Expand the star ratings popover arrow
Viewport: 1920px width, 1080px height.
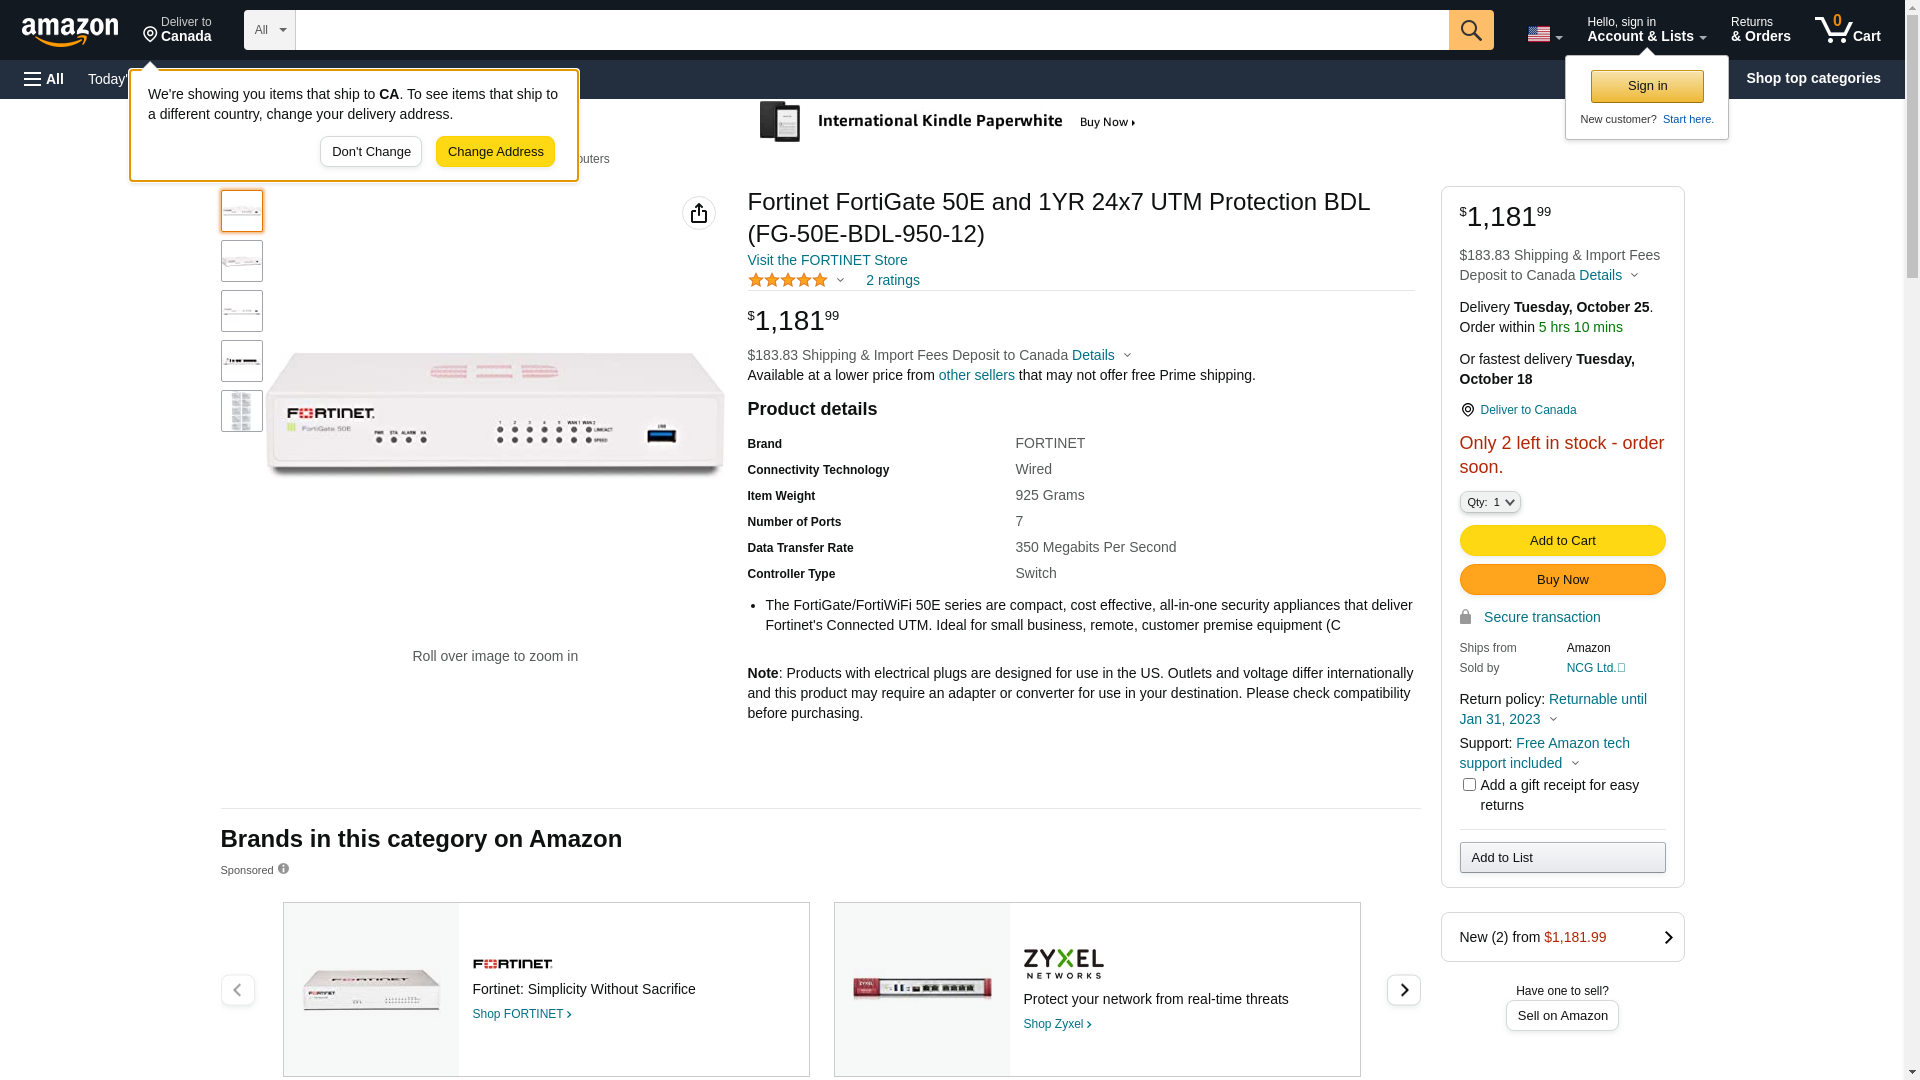840,281
